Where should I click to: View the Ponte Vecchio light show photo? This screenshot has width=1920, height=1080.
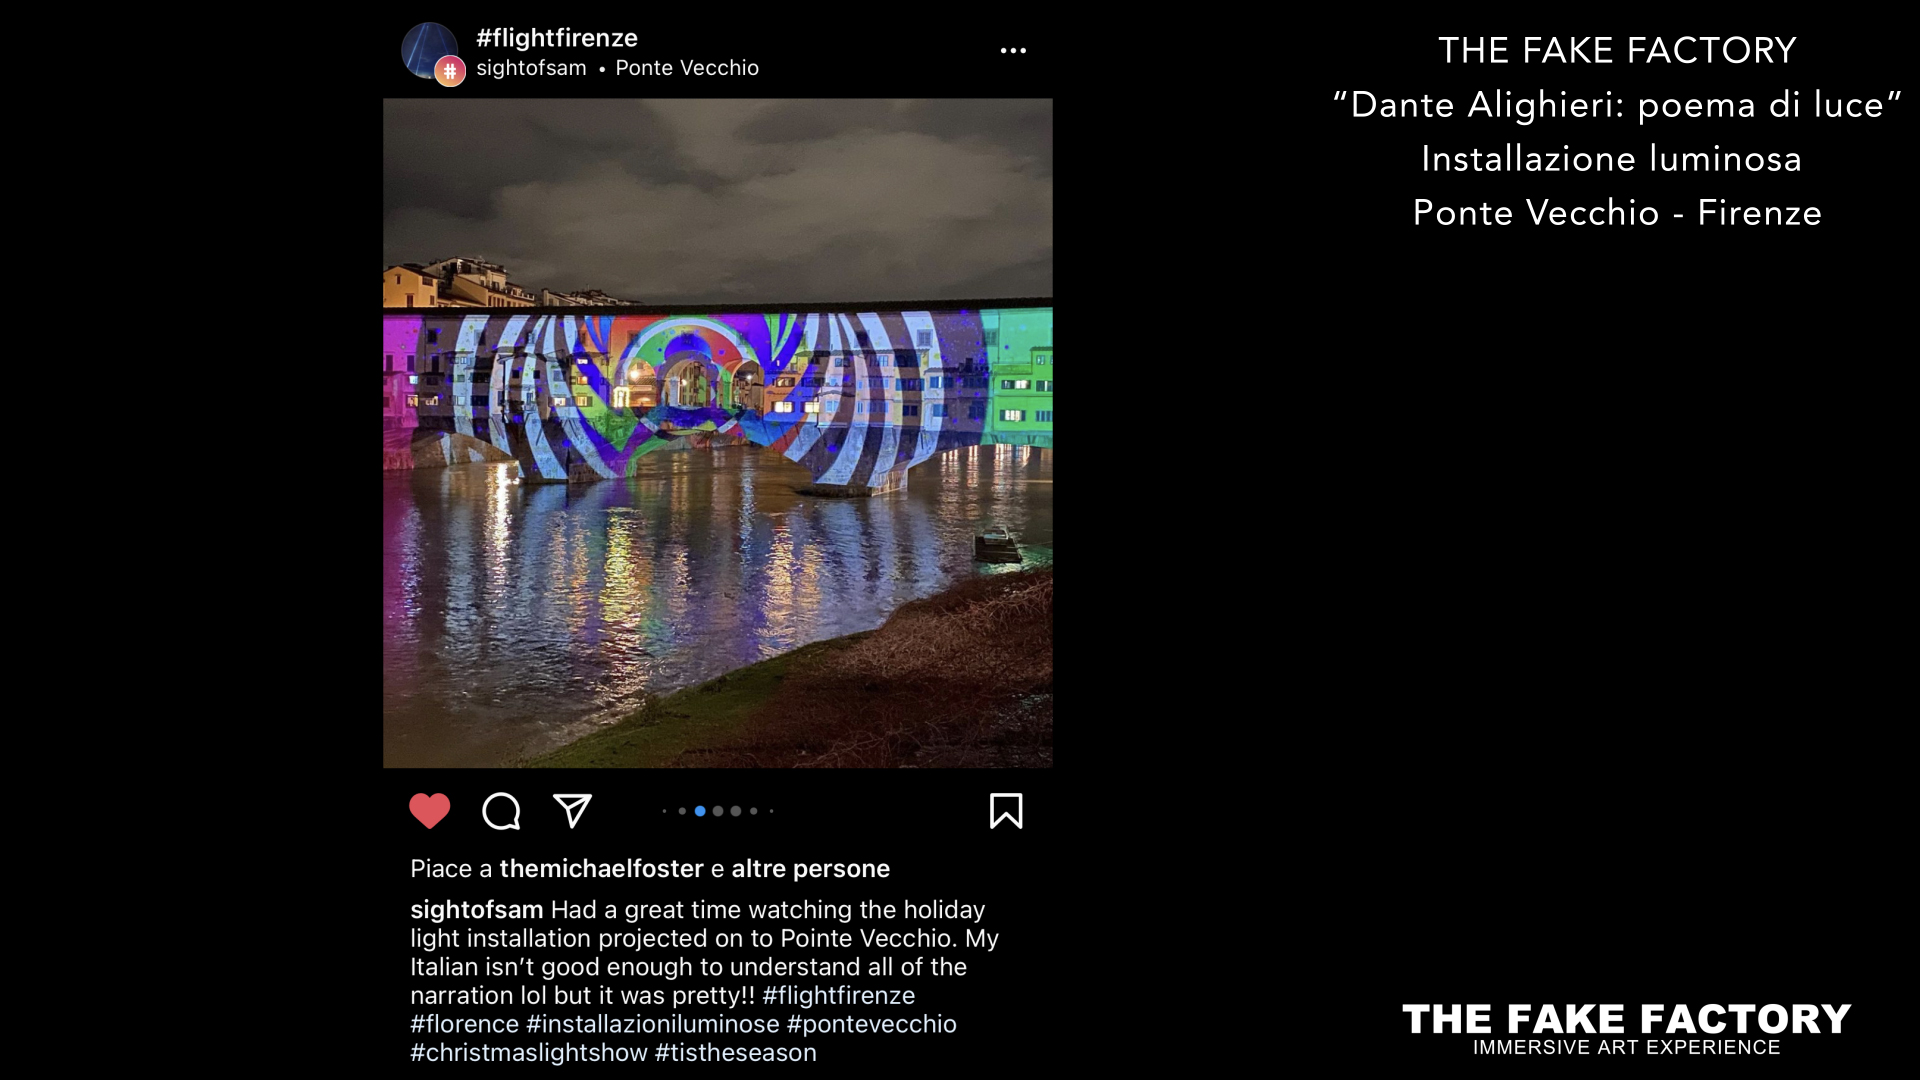[718, 433]
